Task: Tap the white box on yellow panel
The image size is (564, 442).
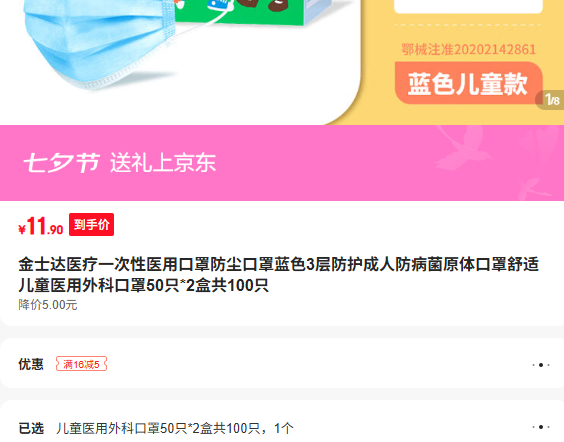Action: pos(468,6)
